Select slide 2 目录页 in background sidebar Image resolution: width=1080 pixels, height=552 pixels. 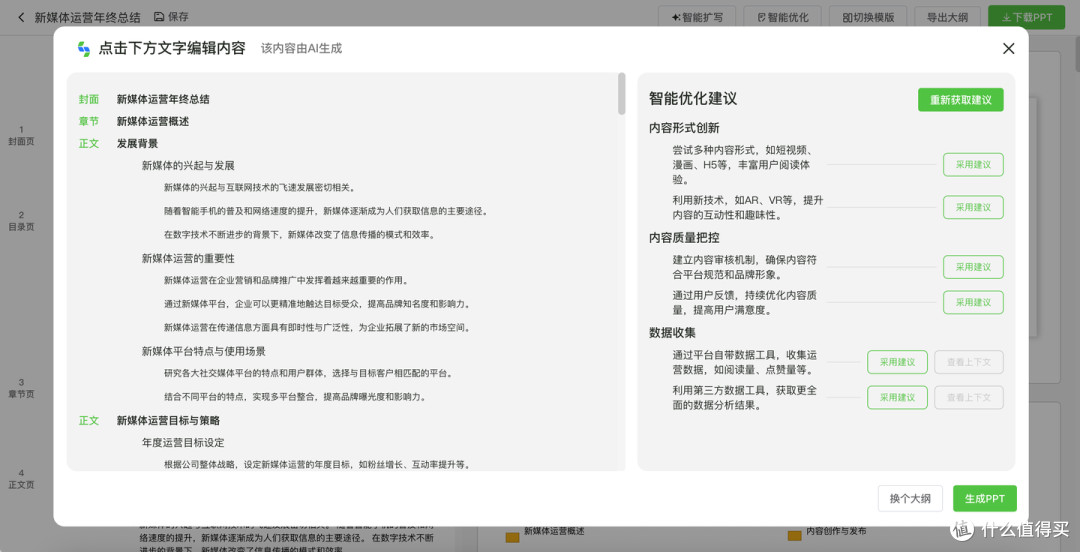(x=21, y=221)
